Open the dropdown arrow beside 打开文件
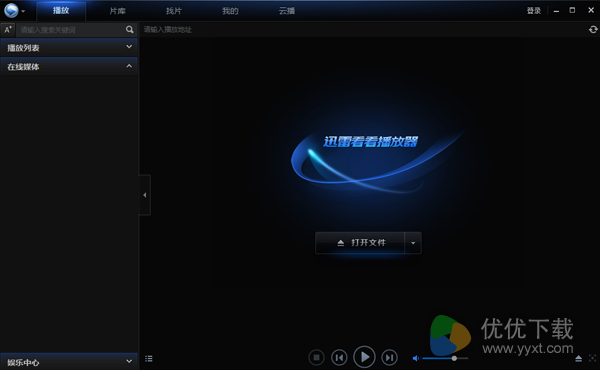600x370 pixels. pyautogui.click(x=413, y=243)
